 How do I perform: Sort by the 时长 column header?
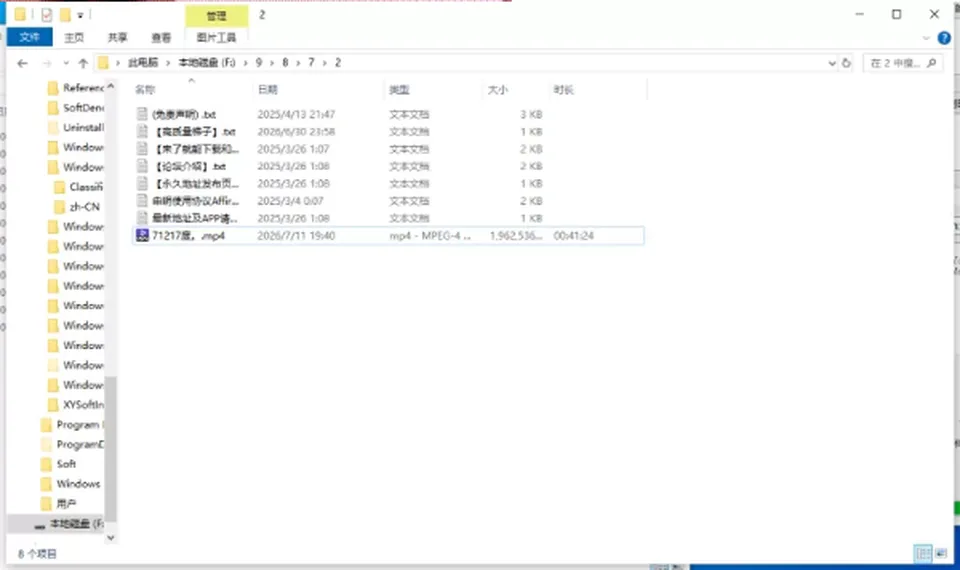pos(598,89)
